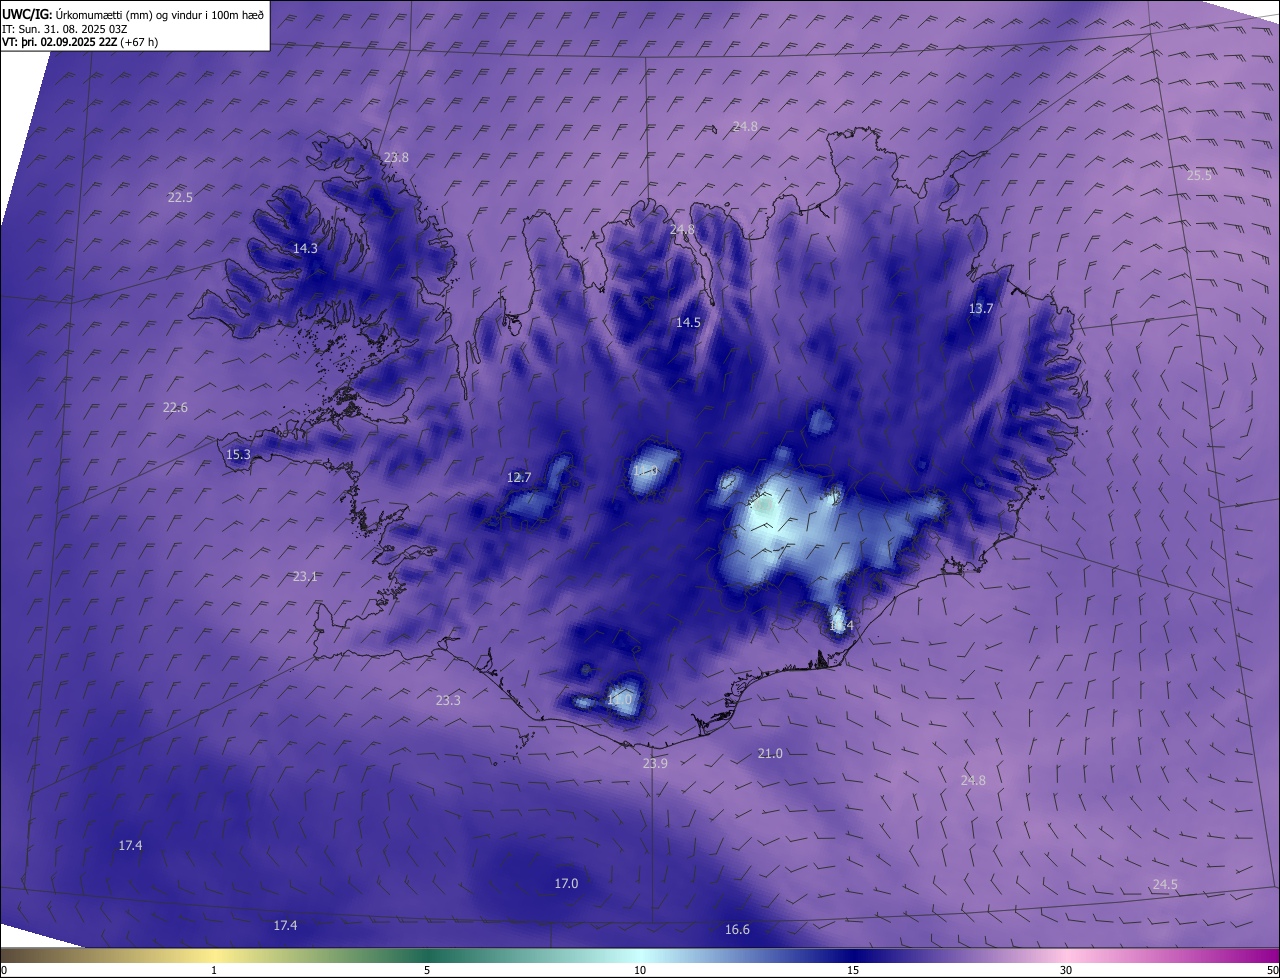Click the 23.8 value label
Screen dimensions: 1280x978
point(396,158)
